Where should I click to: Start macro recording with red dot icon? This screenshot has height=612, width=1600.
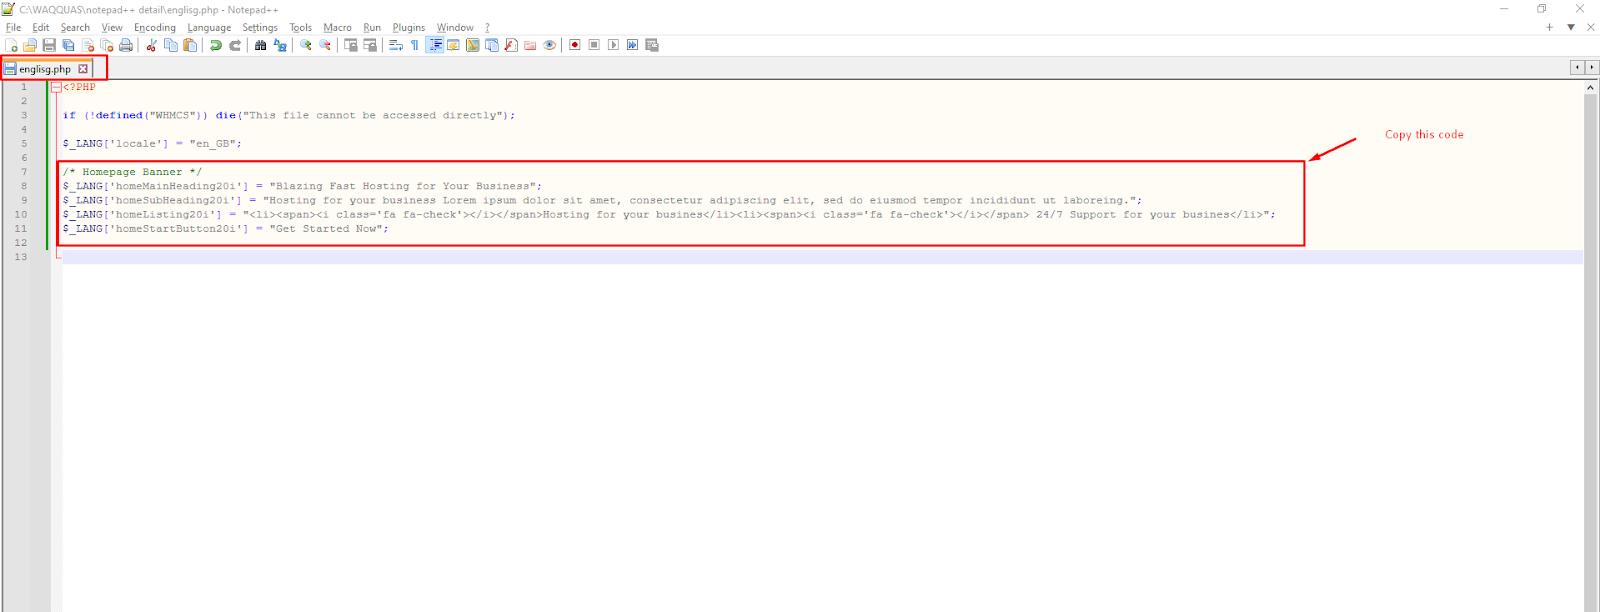tap(575, 45)
